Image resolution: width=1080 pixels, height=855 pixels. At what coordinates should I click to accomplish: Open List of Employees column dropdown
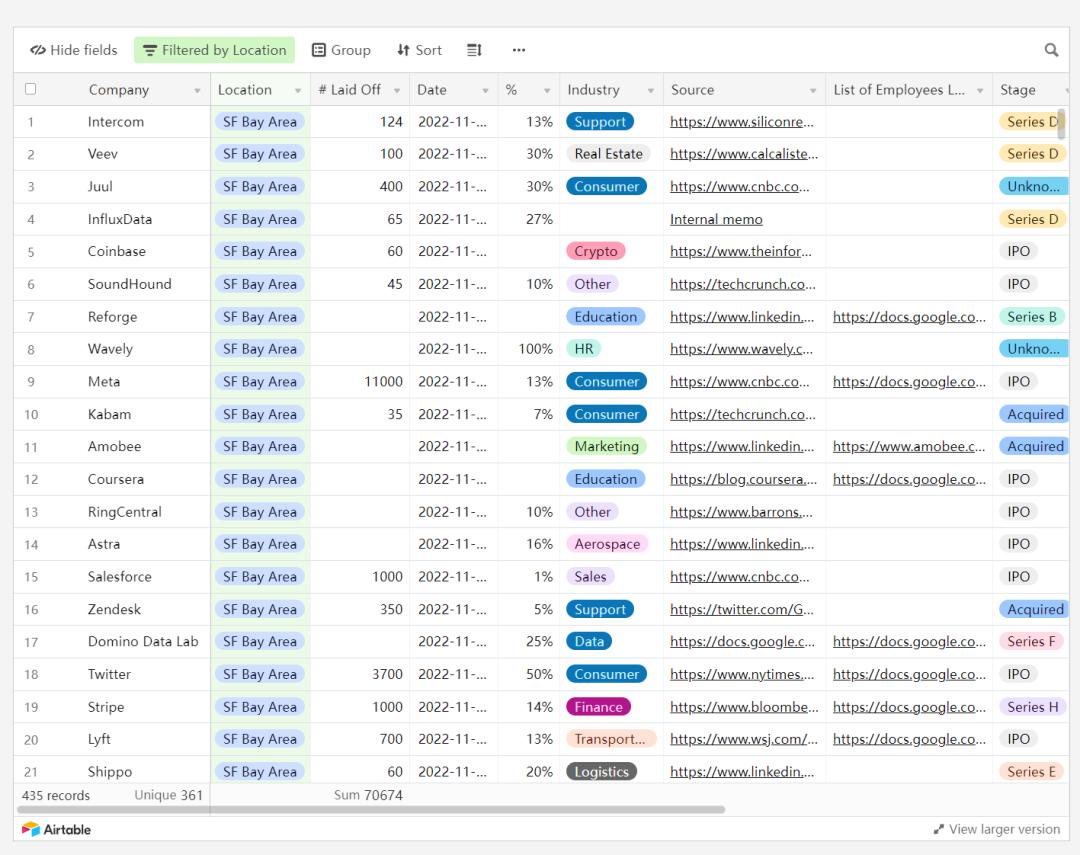(x=979, y=90)
